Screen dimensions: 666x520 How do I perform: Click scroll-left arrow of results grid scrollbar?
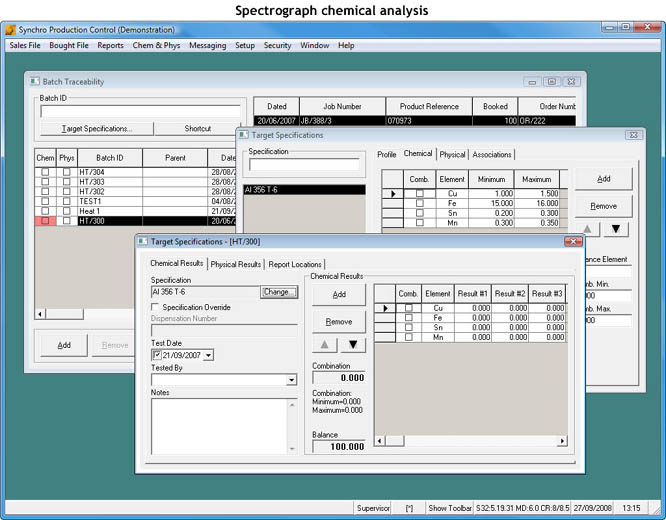(380, 441)
